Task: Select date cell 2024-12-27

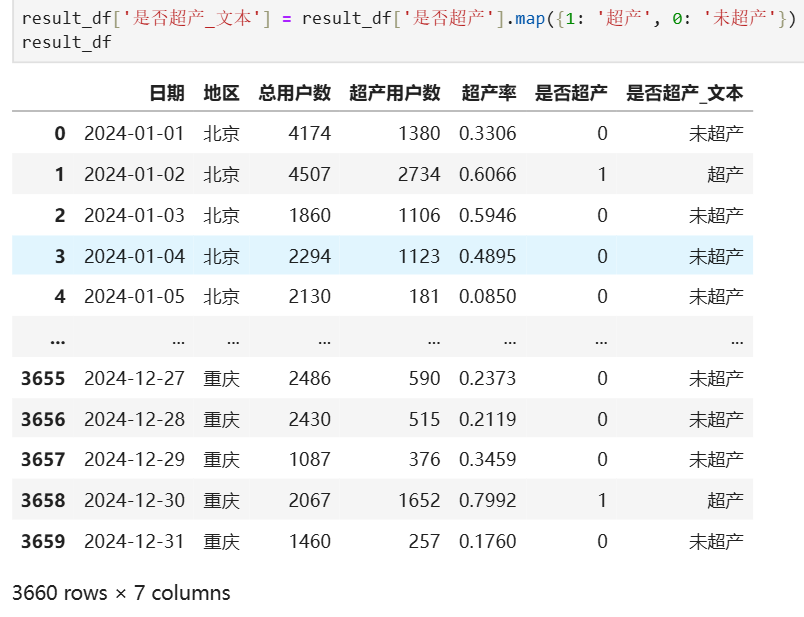Action: (134, 379)
